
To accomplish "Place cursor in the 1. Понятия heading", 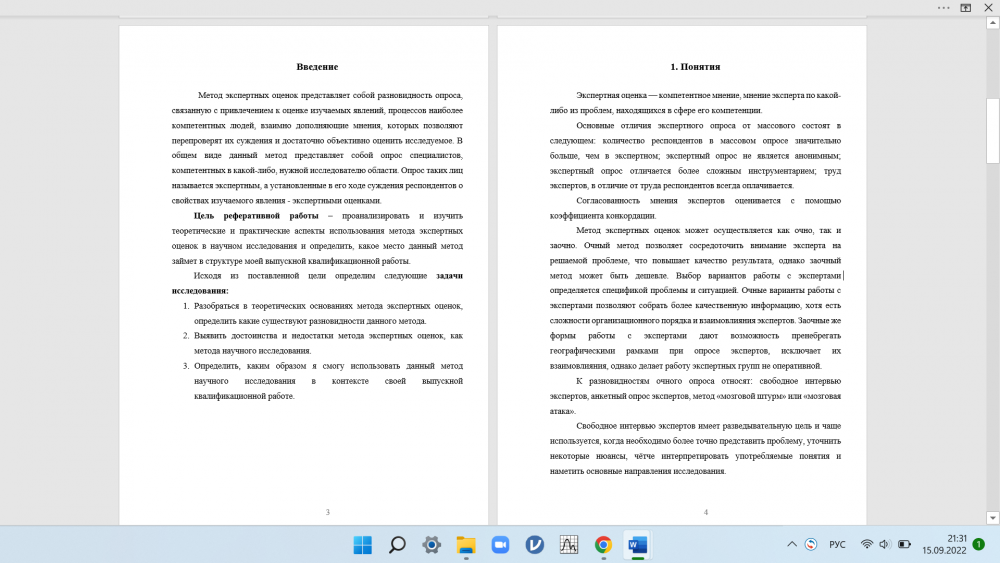I will [x=695, y=67].
